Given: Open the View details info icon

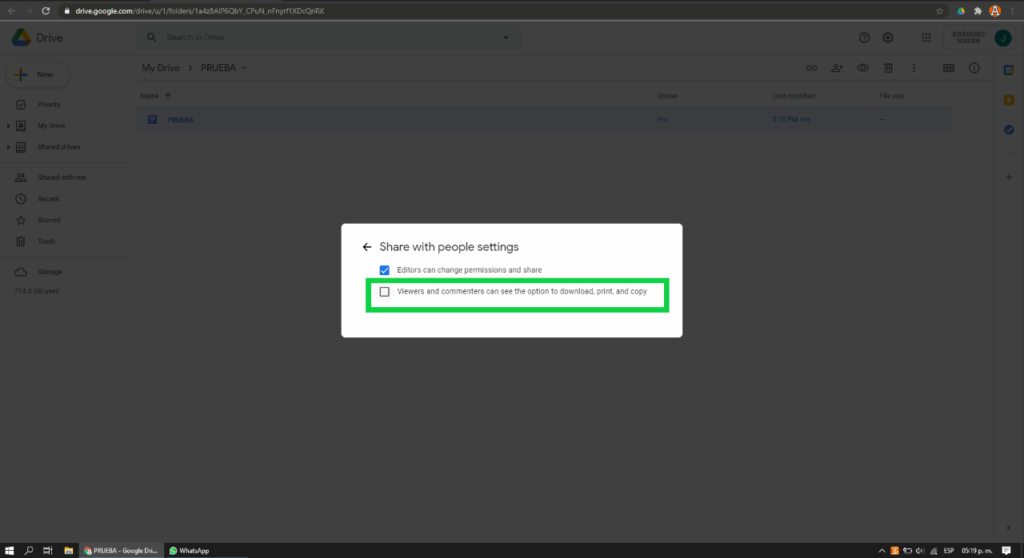Looking at the screenshot, I should click(x=974, y=68).
